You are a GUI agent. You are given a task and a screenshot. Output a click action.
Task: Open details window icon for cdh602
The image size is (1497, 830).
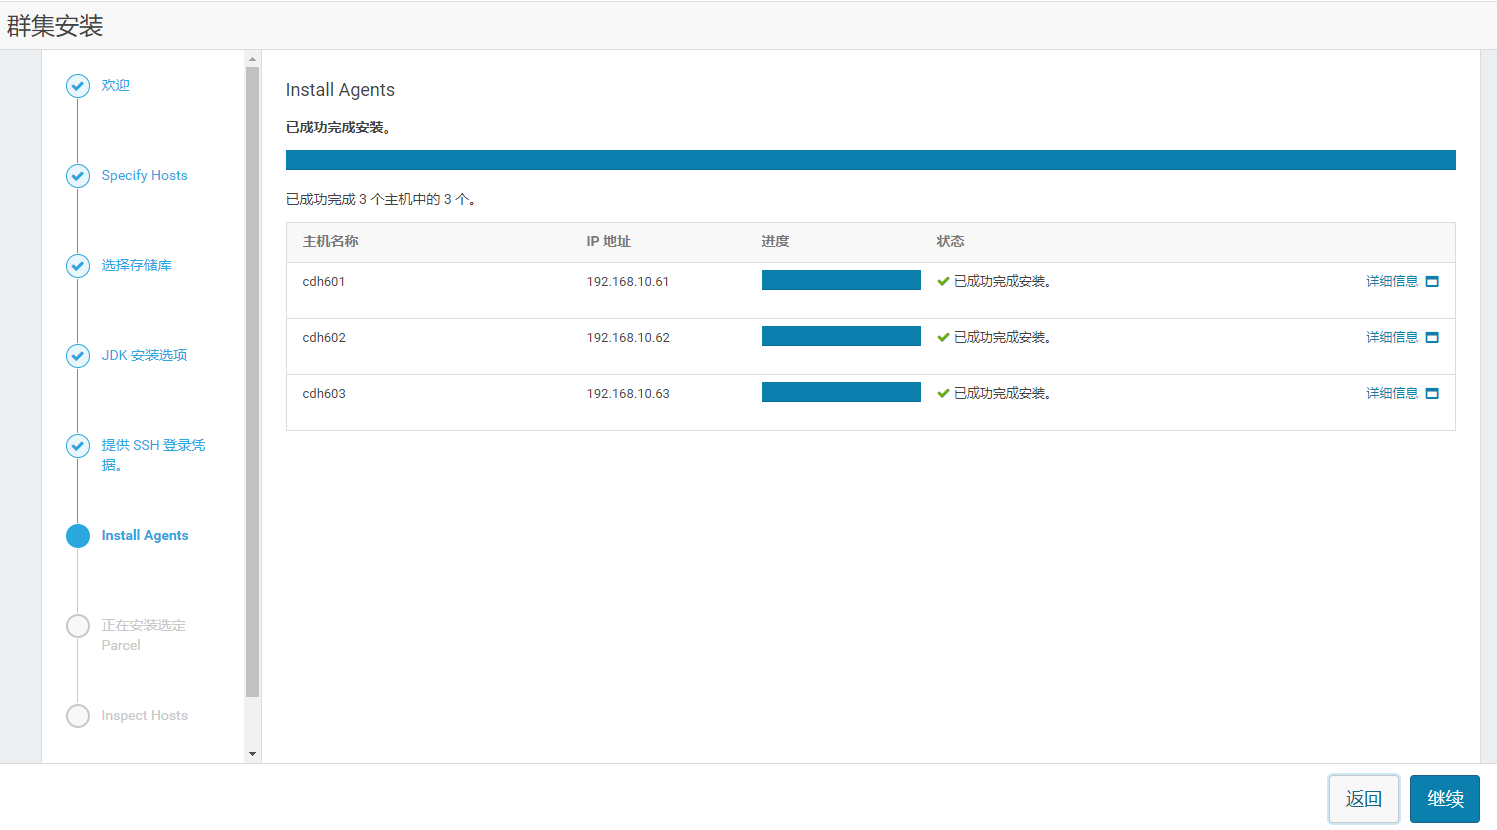[1432, 338]
